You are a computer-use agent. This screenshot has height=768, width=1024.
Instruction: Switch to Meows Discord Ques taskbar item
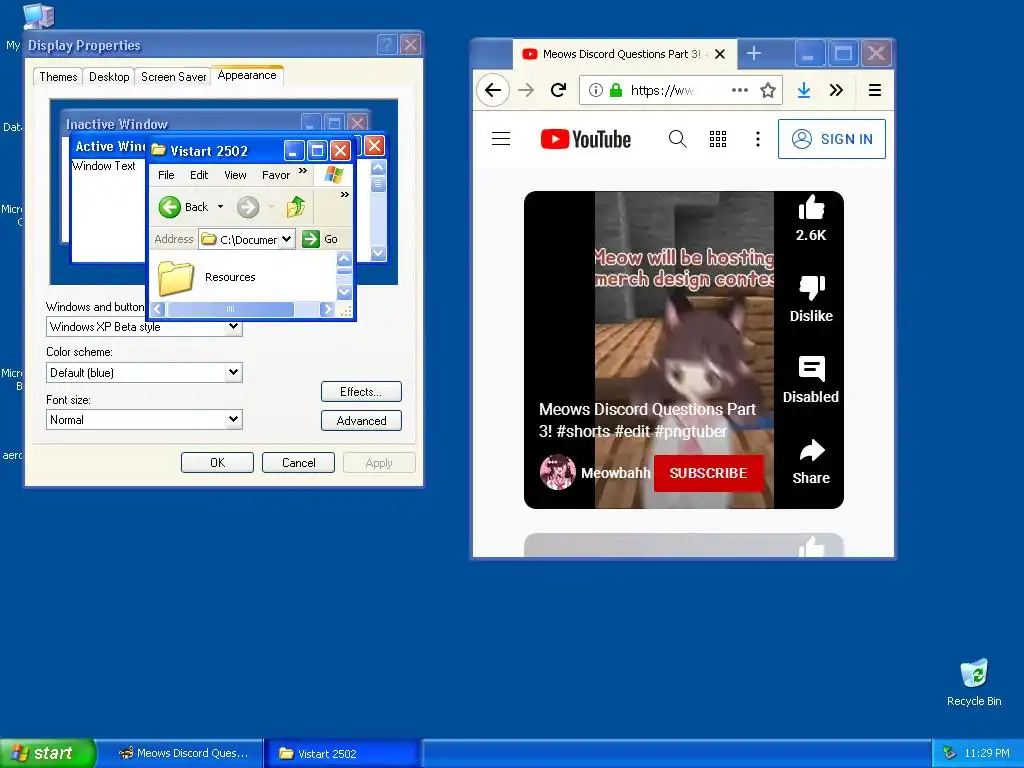tap(185, 753)
